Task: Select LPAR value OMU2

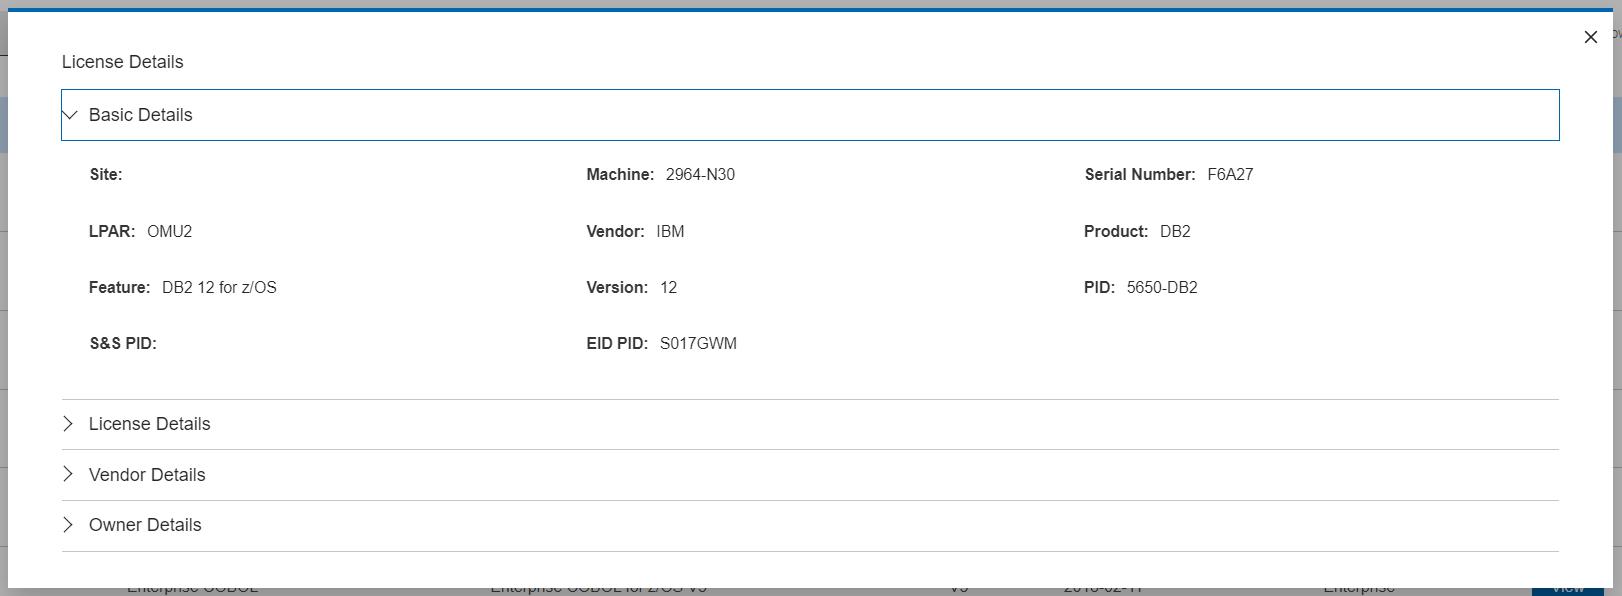Action: (x=169, y=231)
